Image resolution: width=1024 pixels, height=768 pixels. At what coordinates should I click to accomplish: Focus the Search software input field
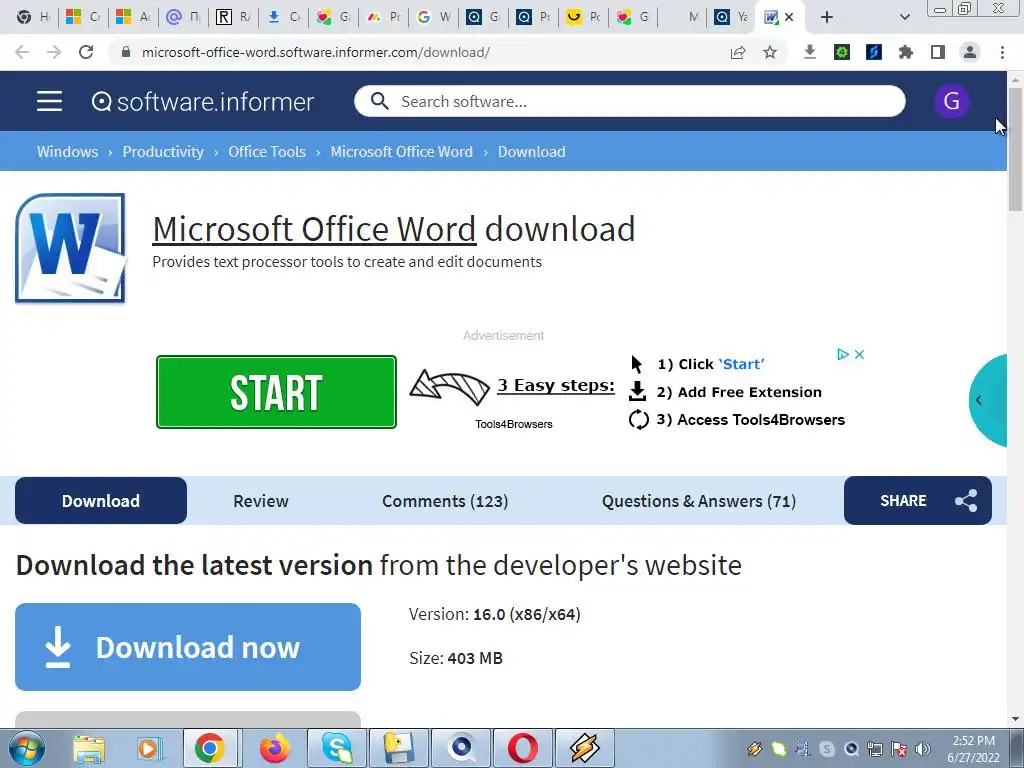point(630,101)
